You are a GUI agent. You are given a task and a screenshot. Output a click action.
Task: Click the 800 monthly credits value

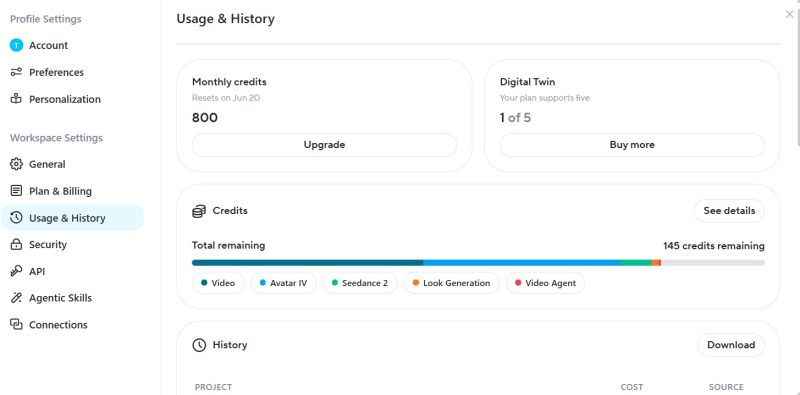coord(205,118)
